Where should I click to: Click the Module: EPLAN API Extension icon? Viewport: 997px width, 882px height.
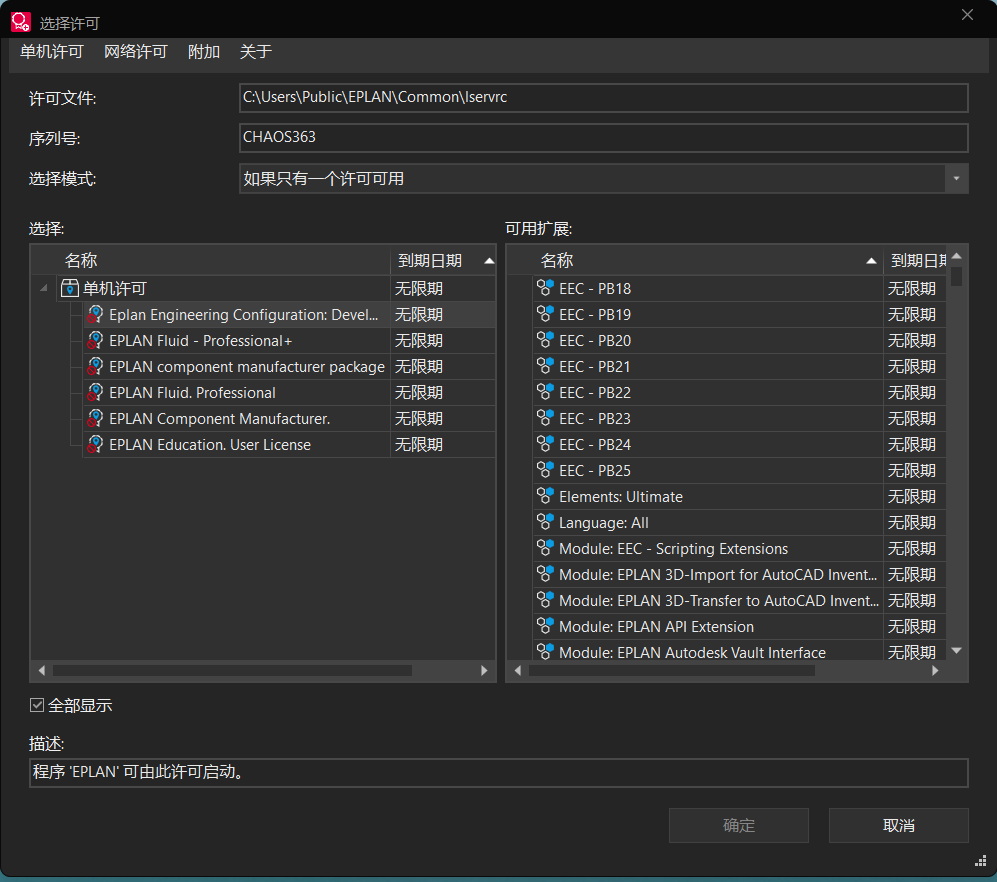click(x=545, y=627)
